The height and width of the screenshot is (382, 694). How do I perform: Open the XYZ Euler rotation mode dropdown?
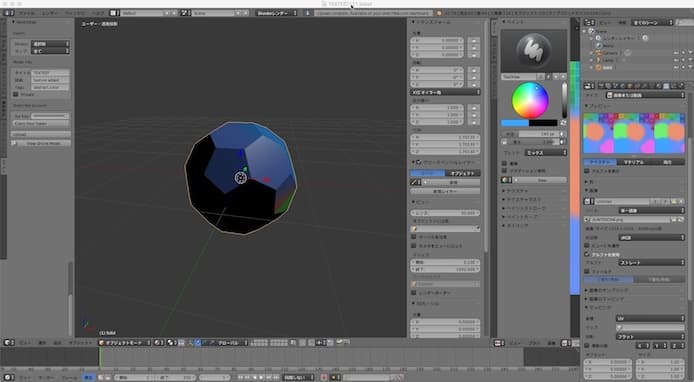point(445,92)
